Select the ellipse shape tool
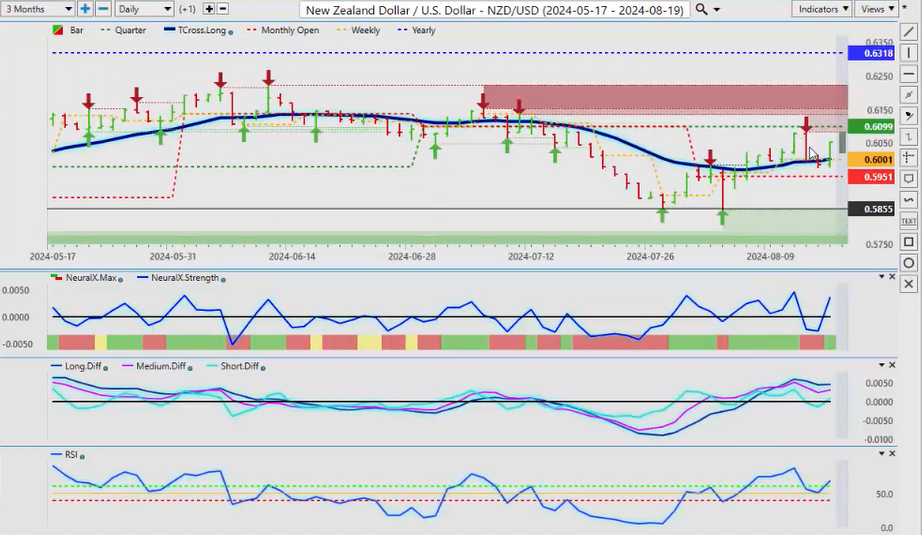922x535 pixels. pyautogui.click(x=908, y=263)
